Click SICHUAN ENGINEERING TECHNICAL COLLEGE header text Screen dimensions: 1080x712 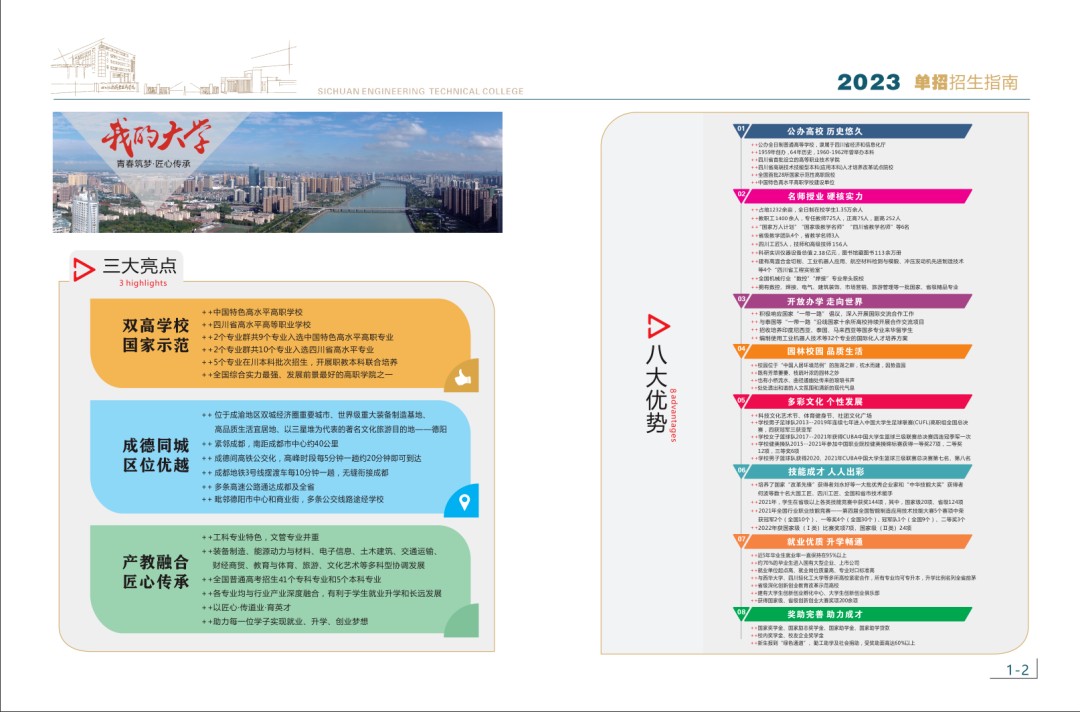coord(420,91)
